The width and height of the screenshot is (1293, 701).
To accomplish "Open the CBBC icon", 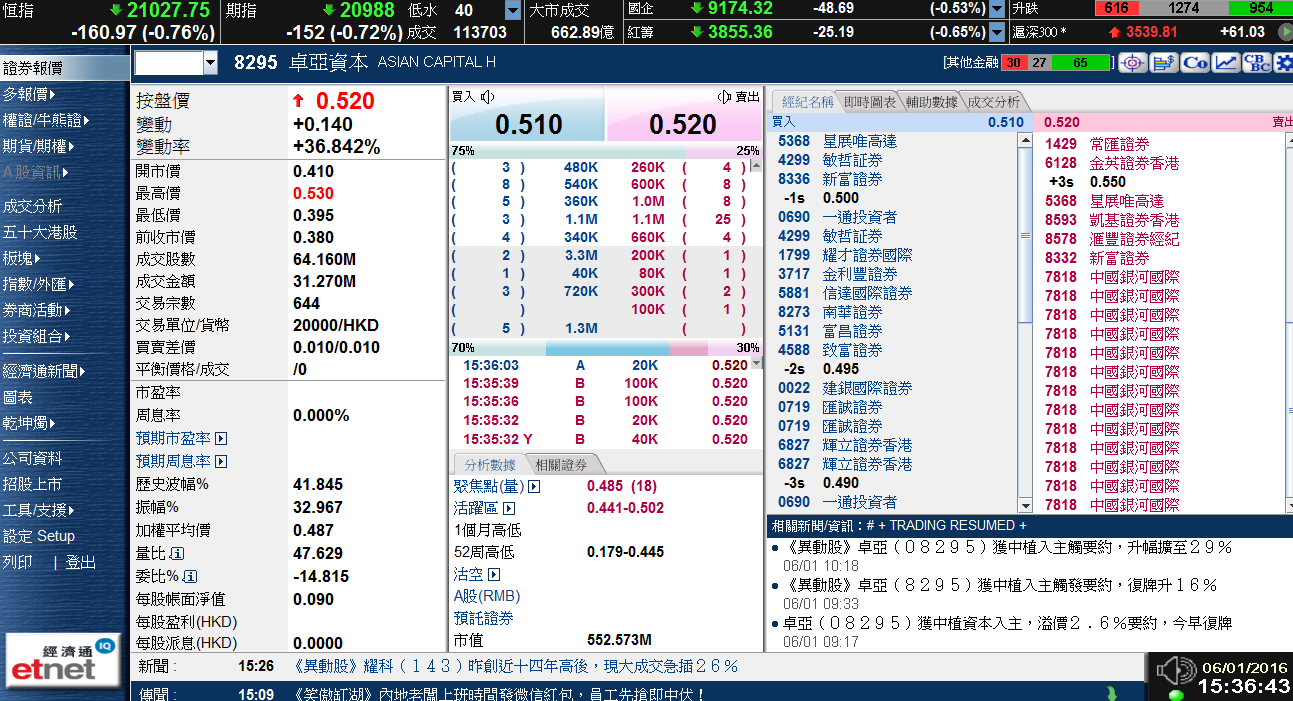I will [x=1257, y=62].
